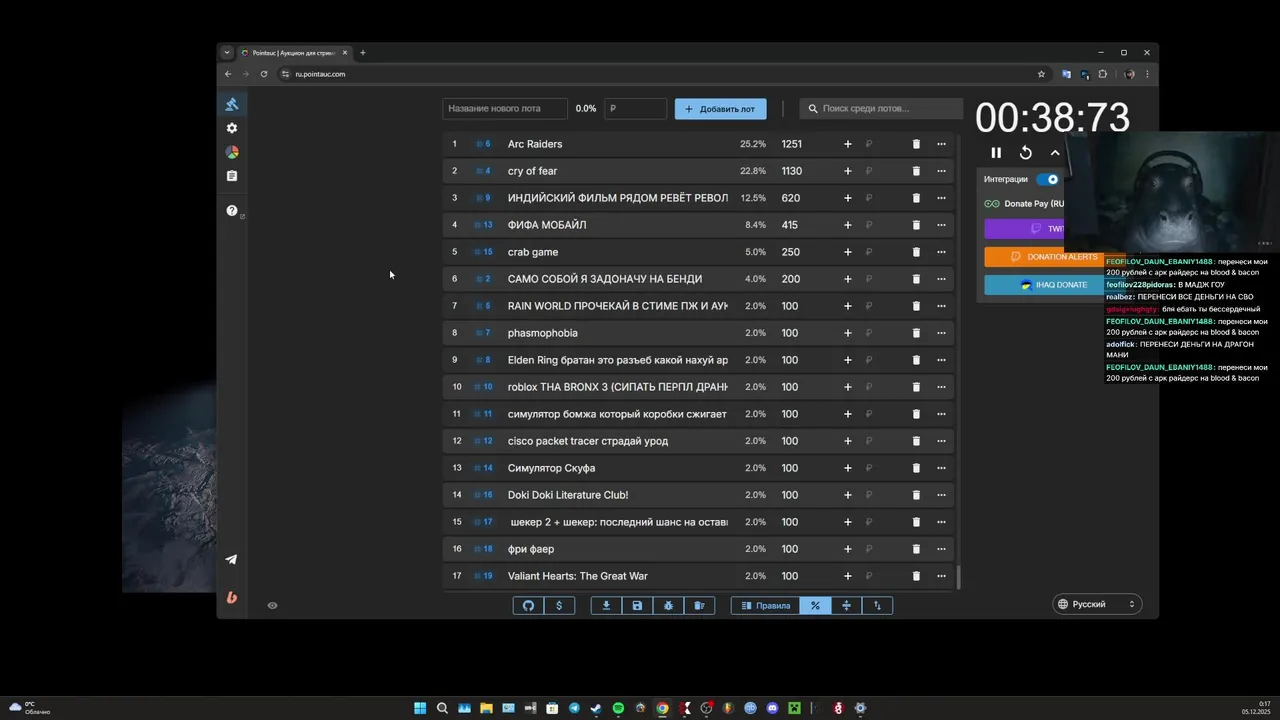
Task: Select the Arc Raiders lot name
Action: point(535,144)
